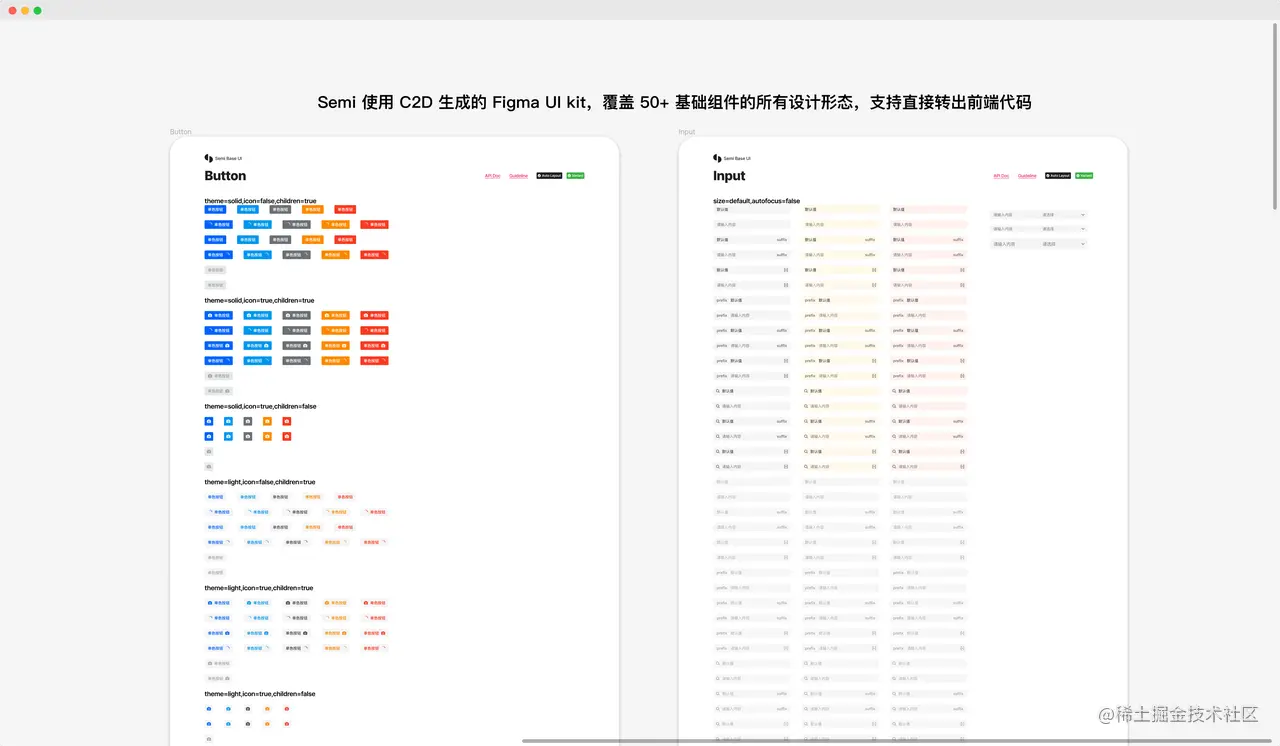This screenshot has width=1280, height=746.
Task: Select first-row gray light-theme icon-only button
Action: pos(248,708)
